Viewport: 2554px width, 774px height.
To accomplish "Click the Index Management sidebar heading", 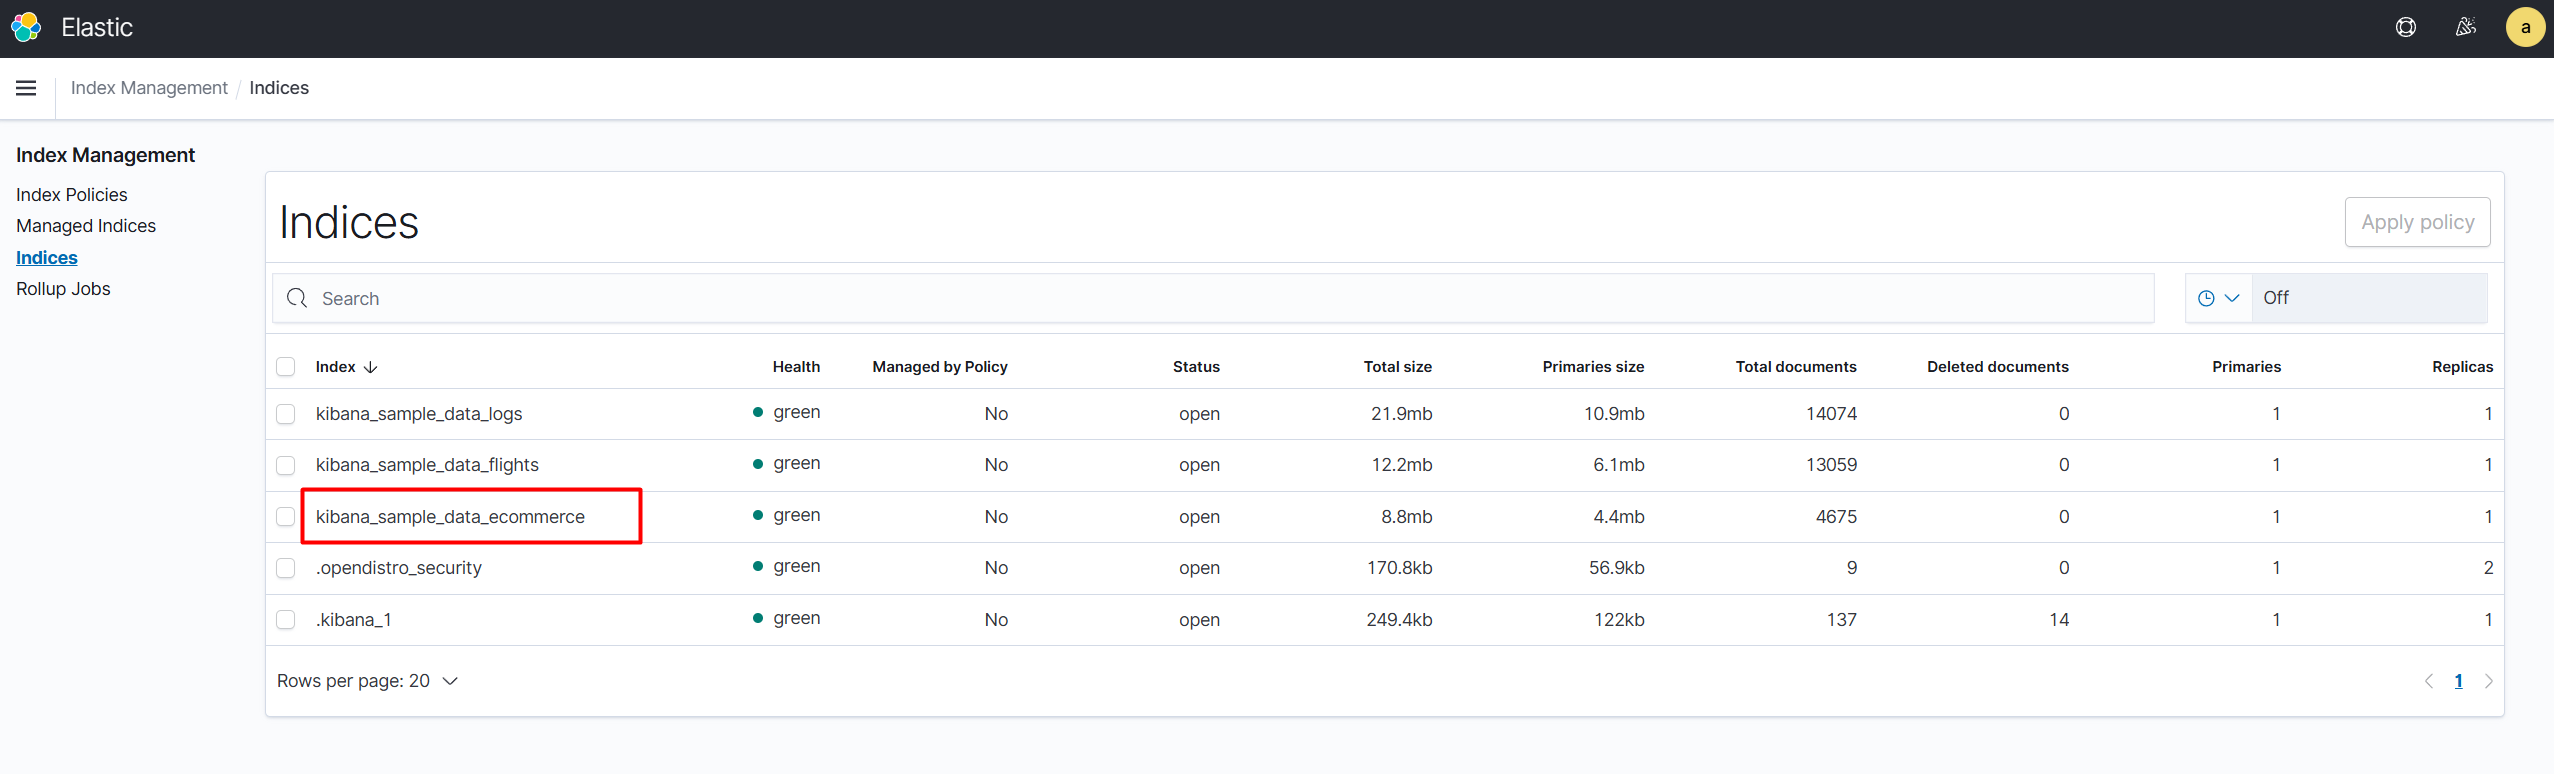I will 106,155.
